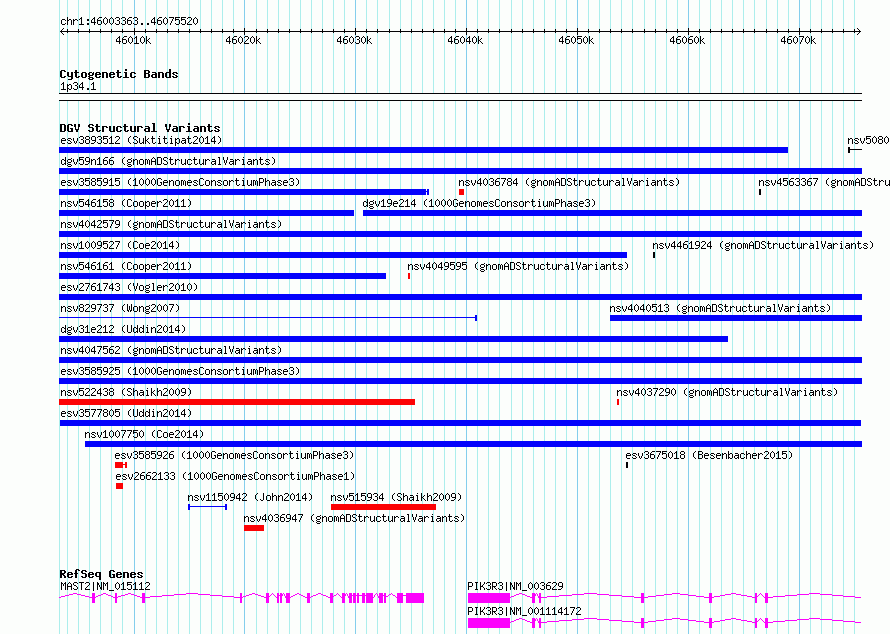This screenshot has height=634, width=890.
Task: Select nsv4040513 gnomAD variant label
Action: [x=720, y=308]
